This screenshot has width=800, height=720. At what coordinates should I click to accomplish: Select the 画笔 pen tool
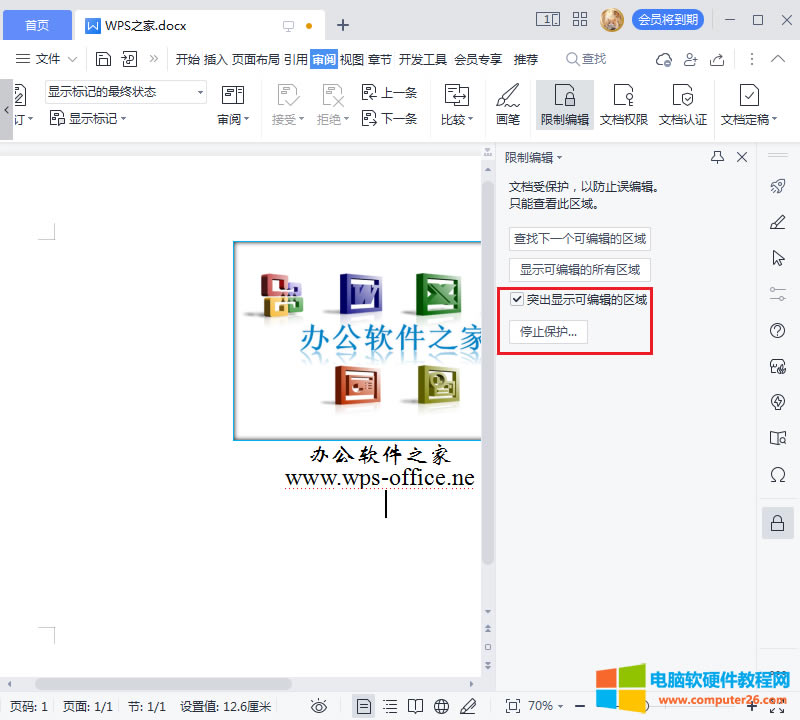[508, 104]
